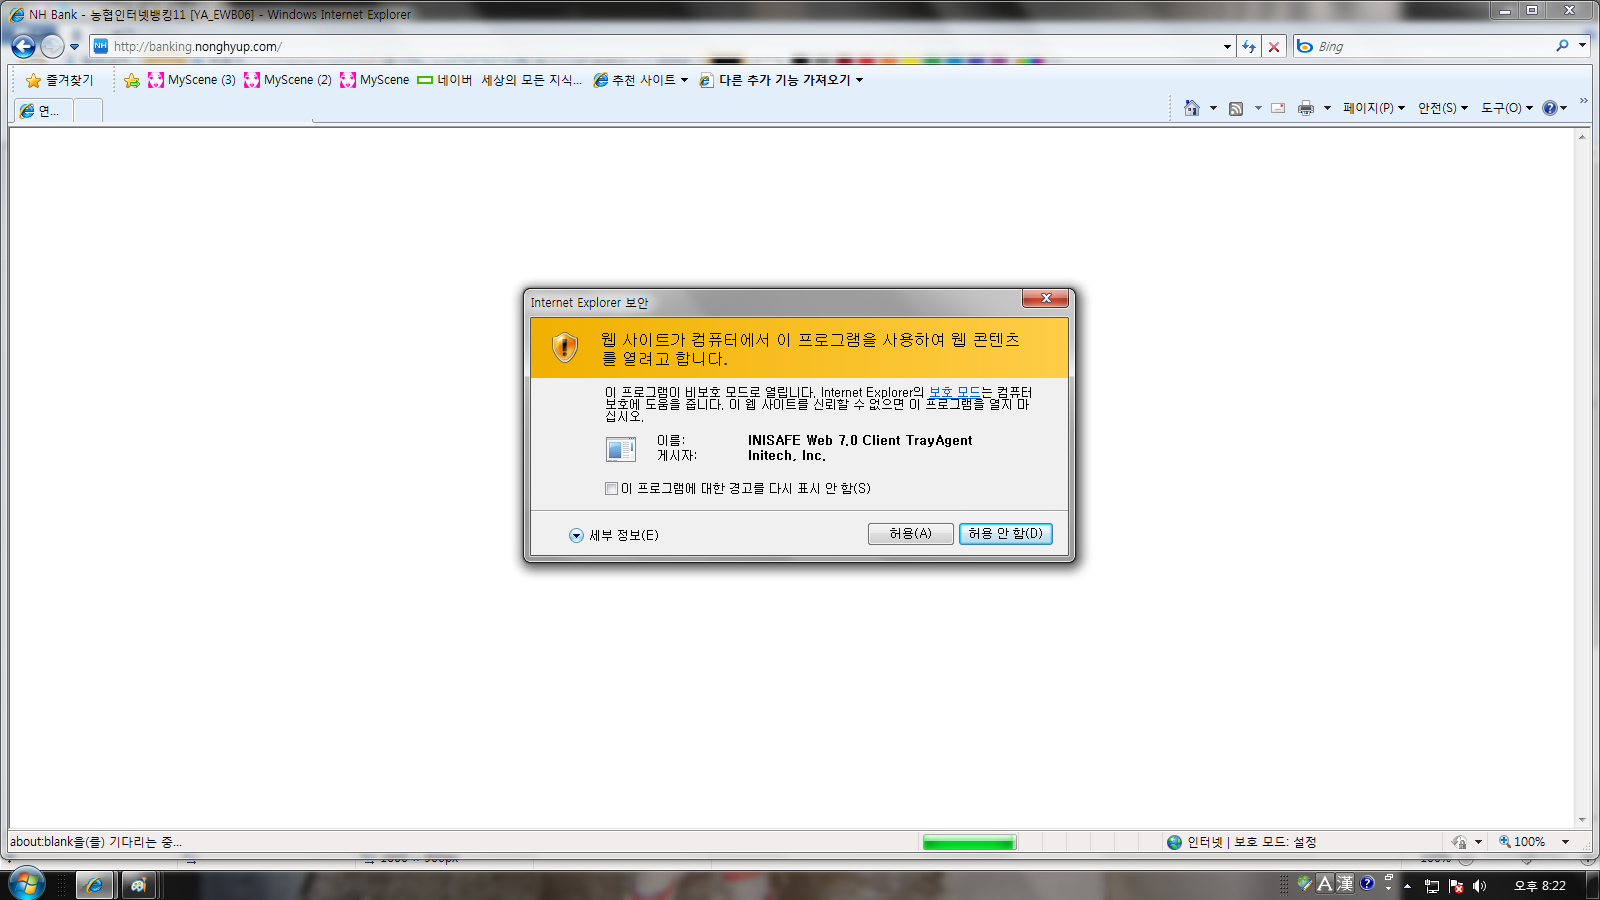Click the add to favorites bar star icon

(x=132, y=80)
